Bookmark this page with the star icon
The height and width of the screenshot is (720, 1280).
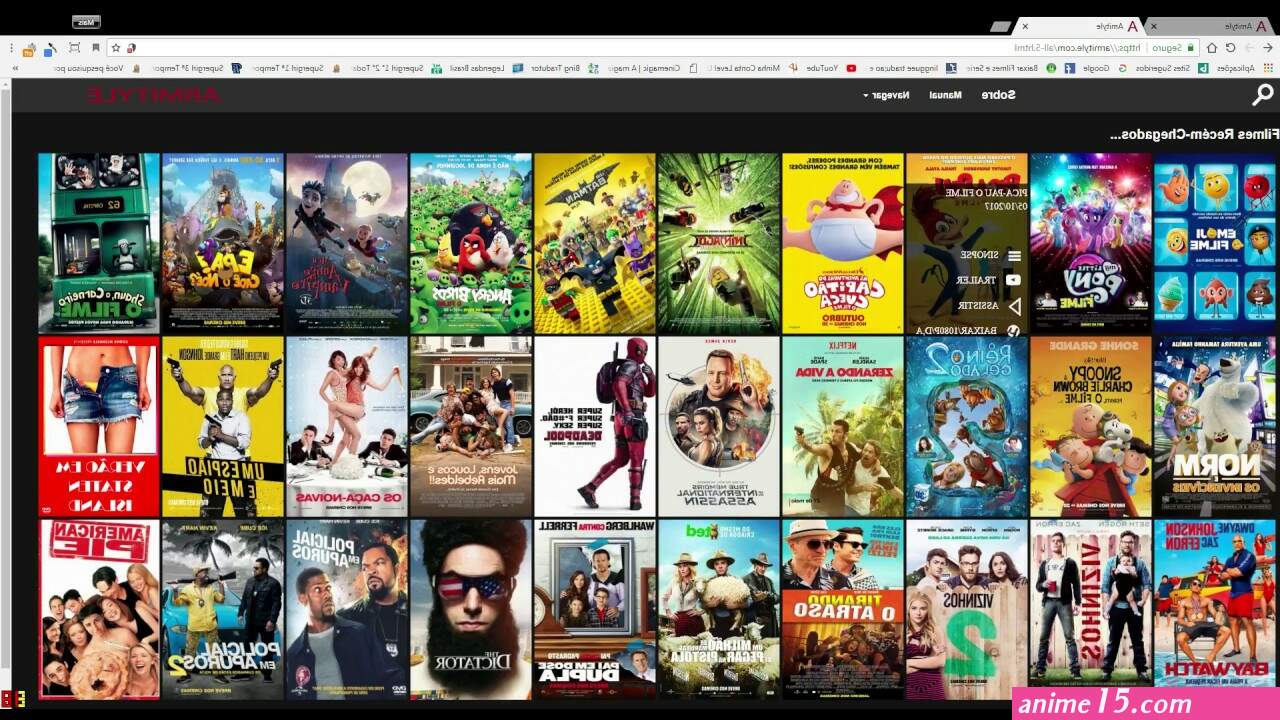click(116, 47)
